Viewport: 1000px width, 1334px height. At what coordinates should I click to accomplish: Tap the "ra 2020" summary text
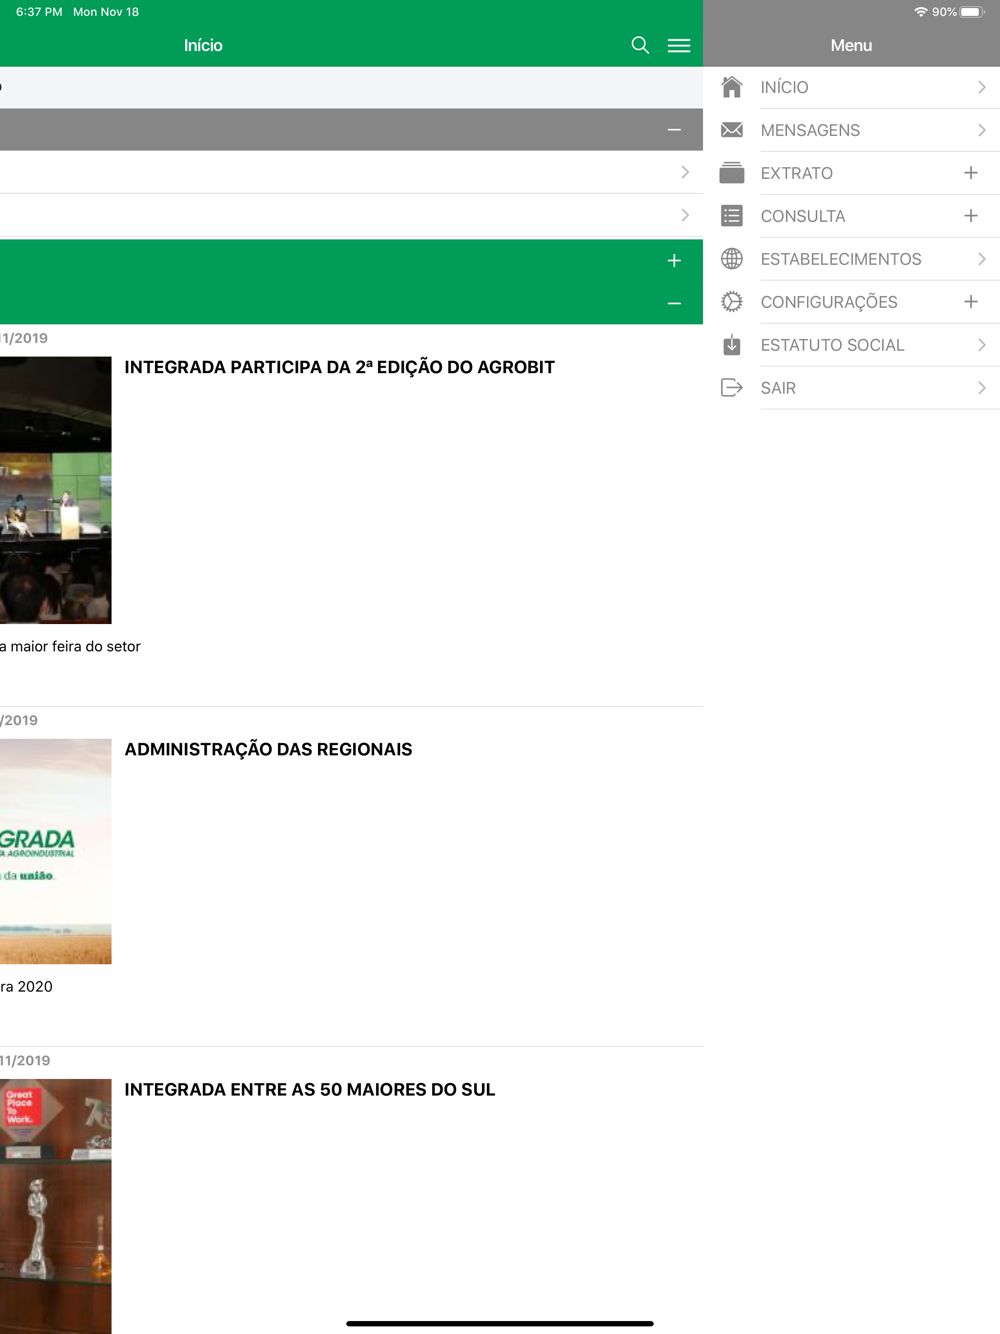pos(27,986)
